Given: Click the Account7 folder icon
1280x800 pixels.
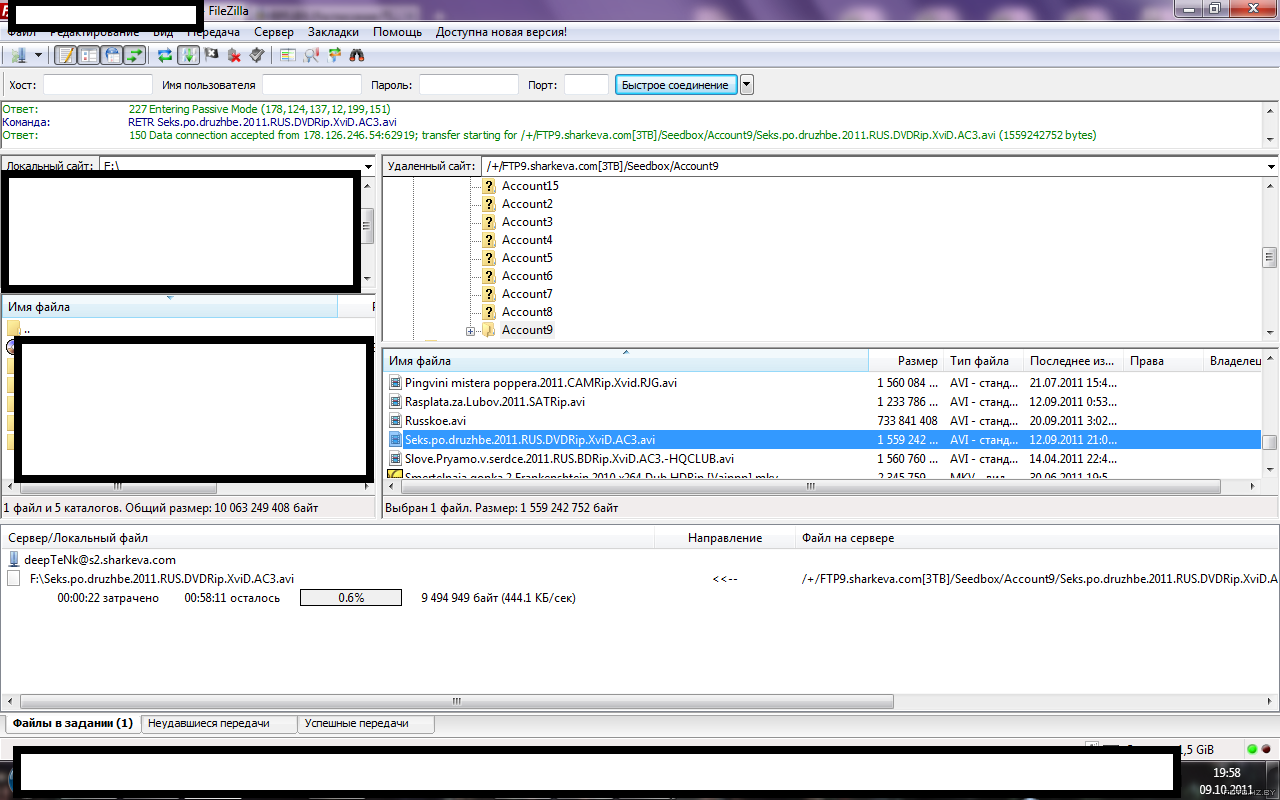Looking at the screenshot, I should [x=489, y=294].
